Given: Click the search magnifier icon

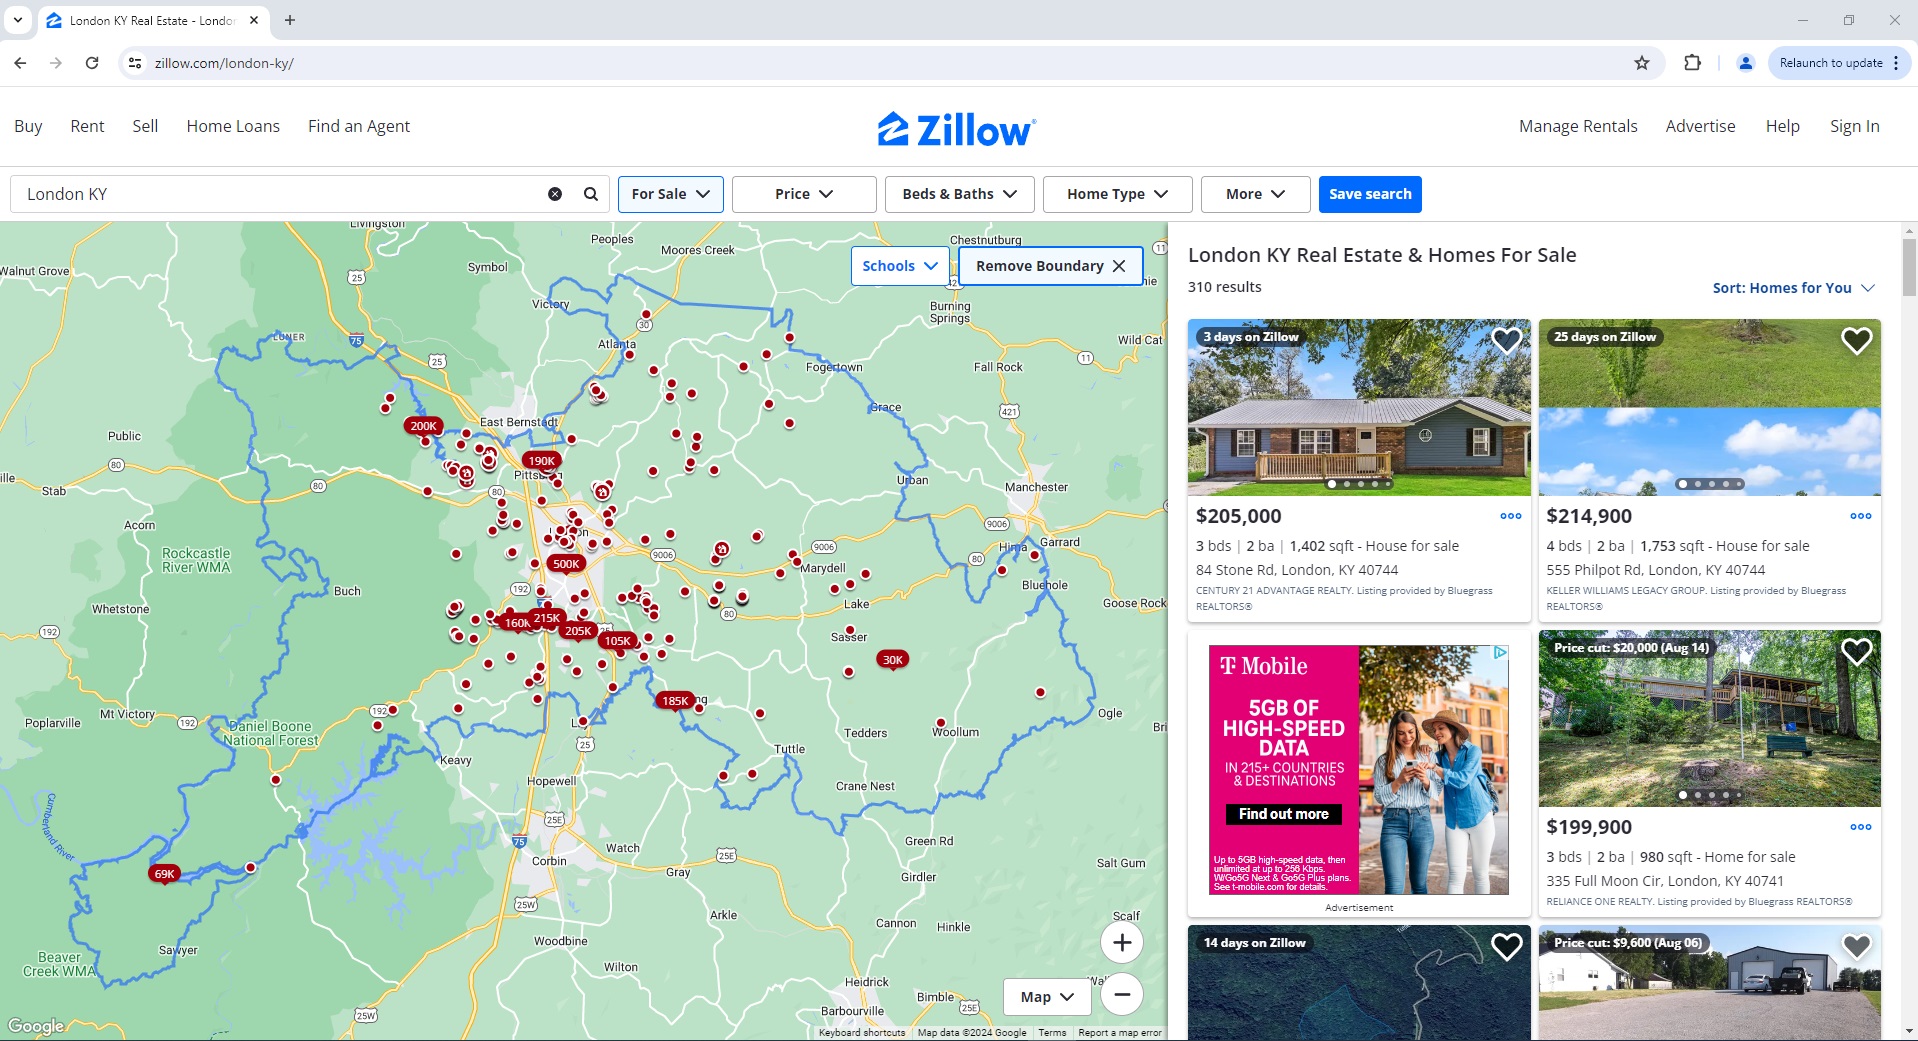Looking at the screenshot, I should (x=589, y=193).
